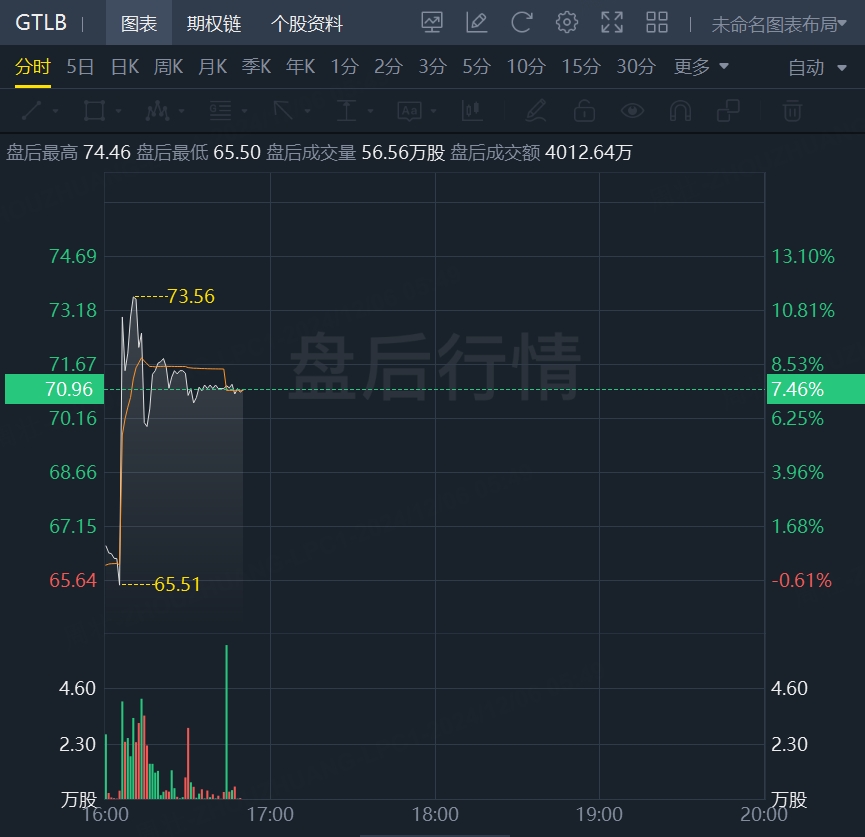Screen dimensions: 865x837
Task: Open the 自动 scale dropdown
Action: click(817, 67)
